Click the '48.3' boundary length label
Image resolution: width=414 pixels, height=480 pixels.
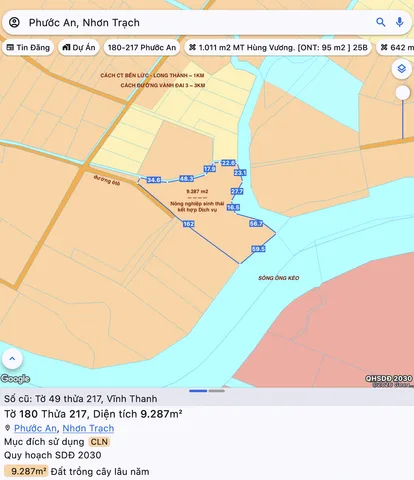tap(186, 178)
